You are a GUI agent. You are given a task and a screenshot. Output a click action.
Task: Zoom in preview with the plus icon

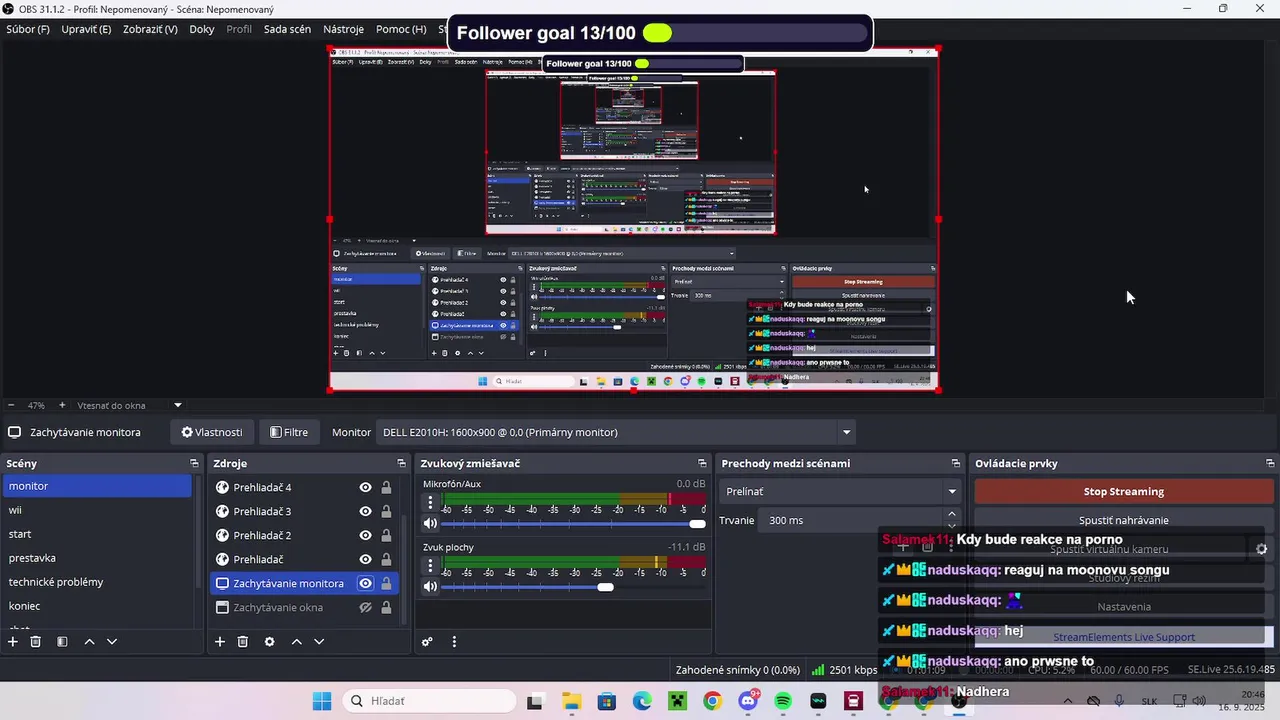(62, 405)
